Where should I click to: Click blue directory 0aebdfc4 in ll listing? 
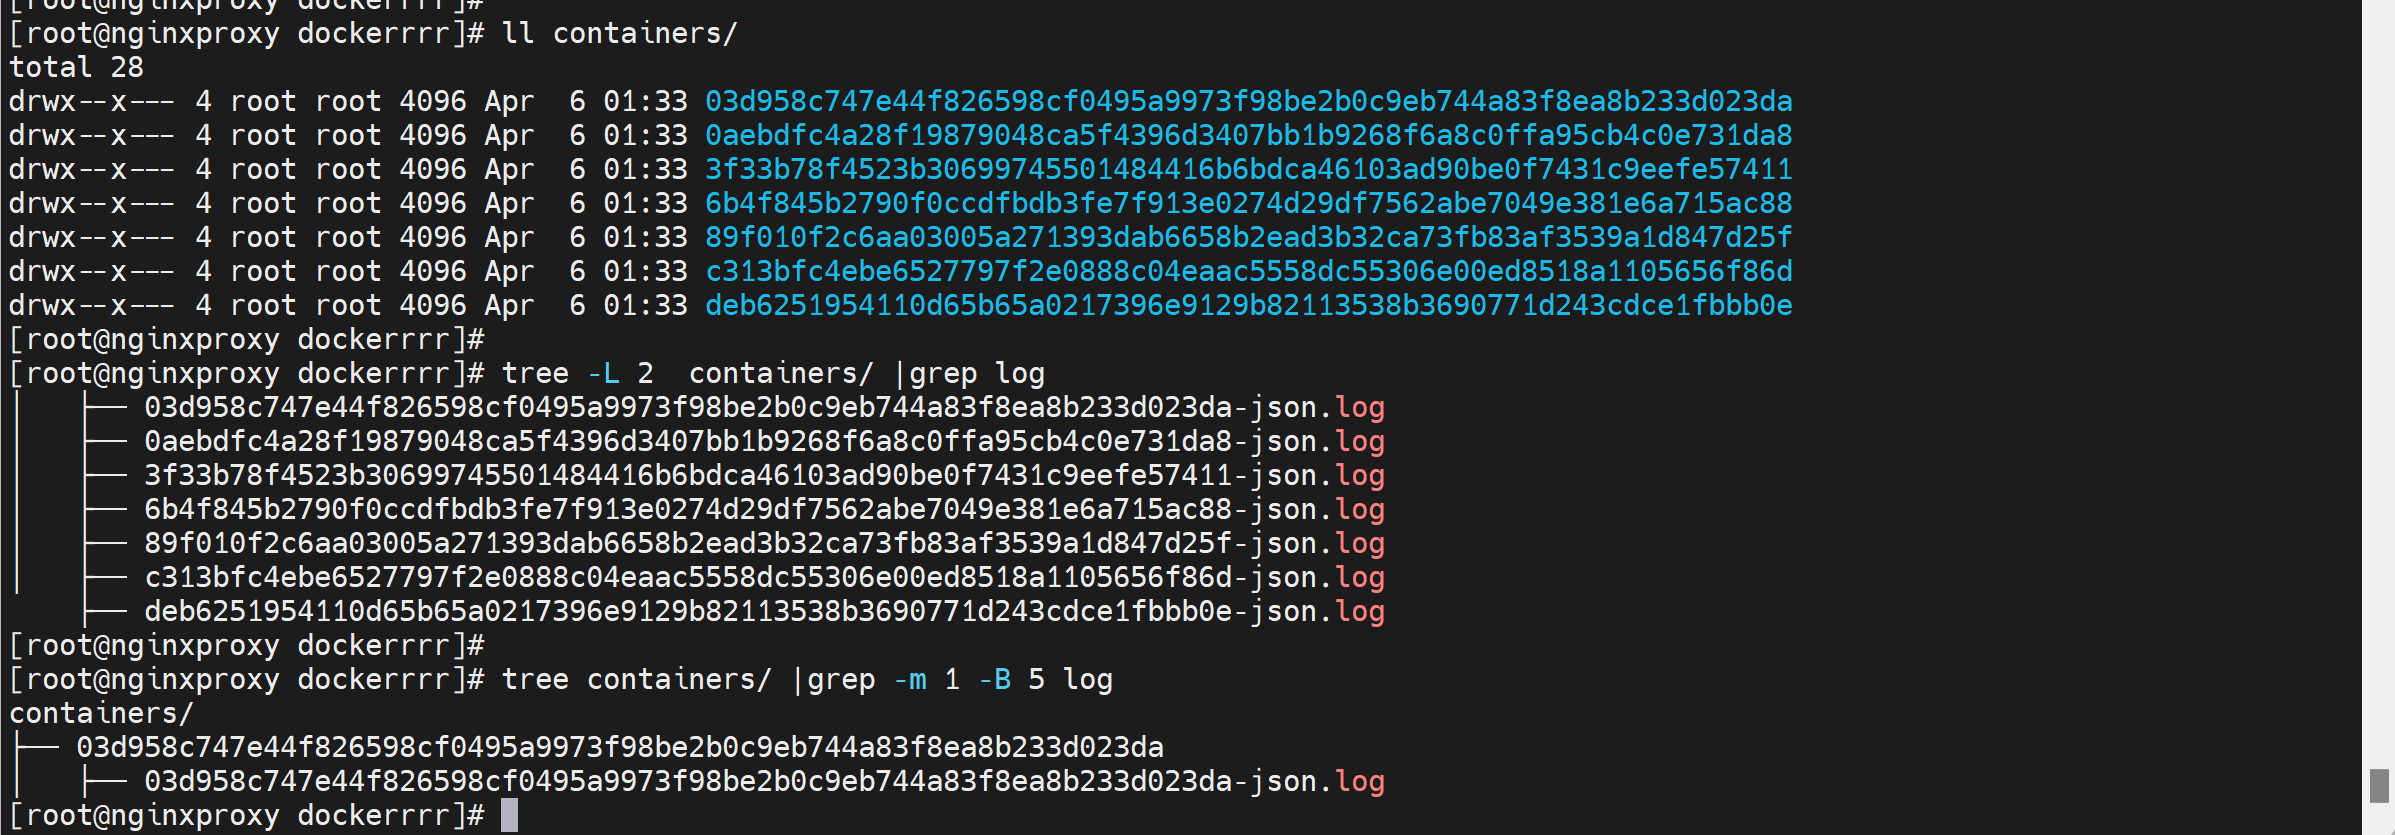point(1248,135)
